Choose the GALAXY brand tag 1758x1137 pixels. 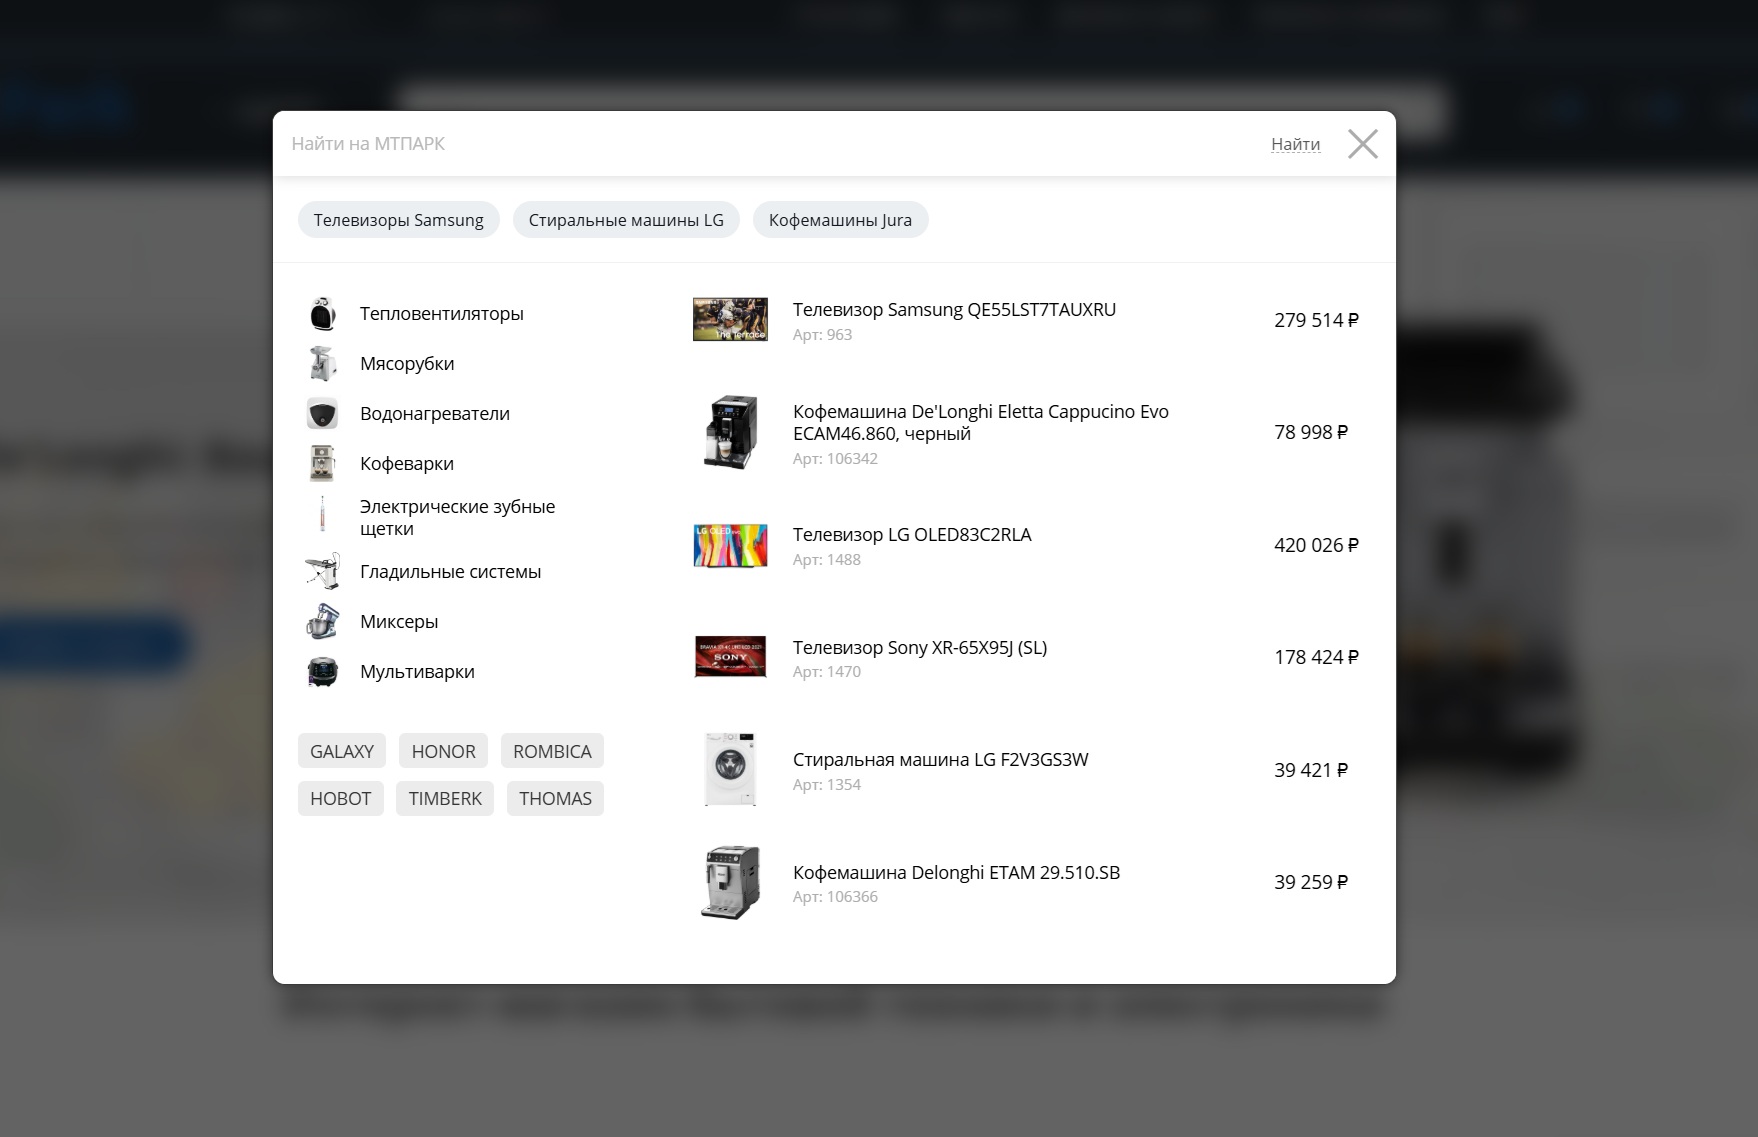[342, 751]
